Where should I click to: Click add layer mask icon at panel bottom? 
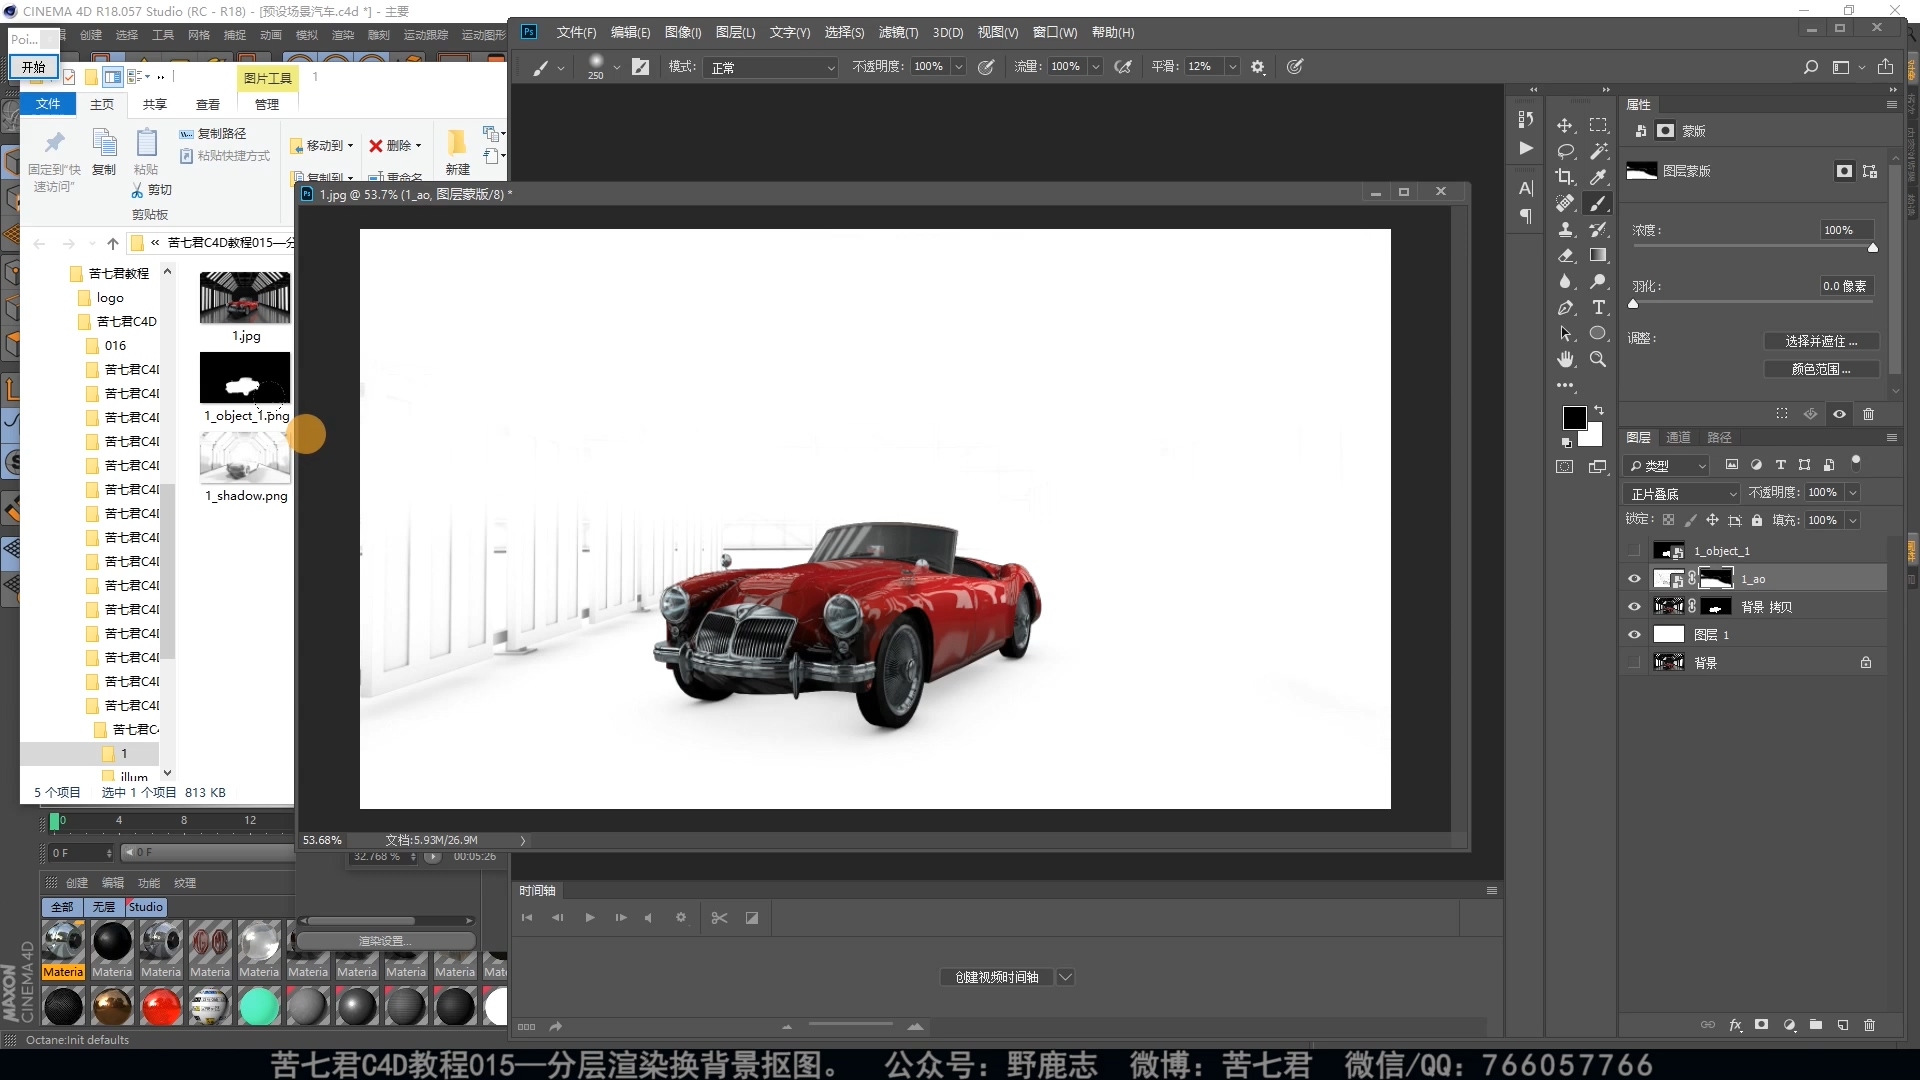1762,1025
